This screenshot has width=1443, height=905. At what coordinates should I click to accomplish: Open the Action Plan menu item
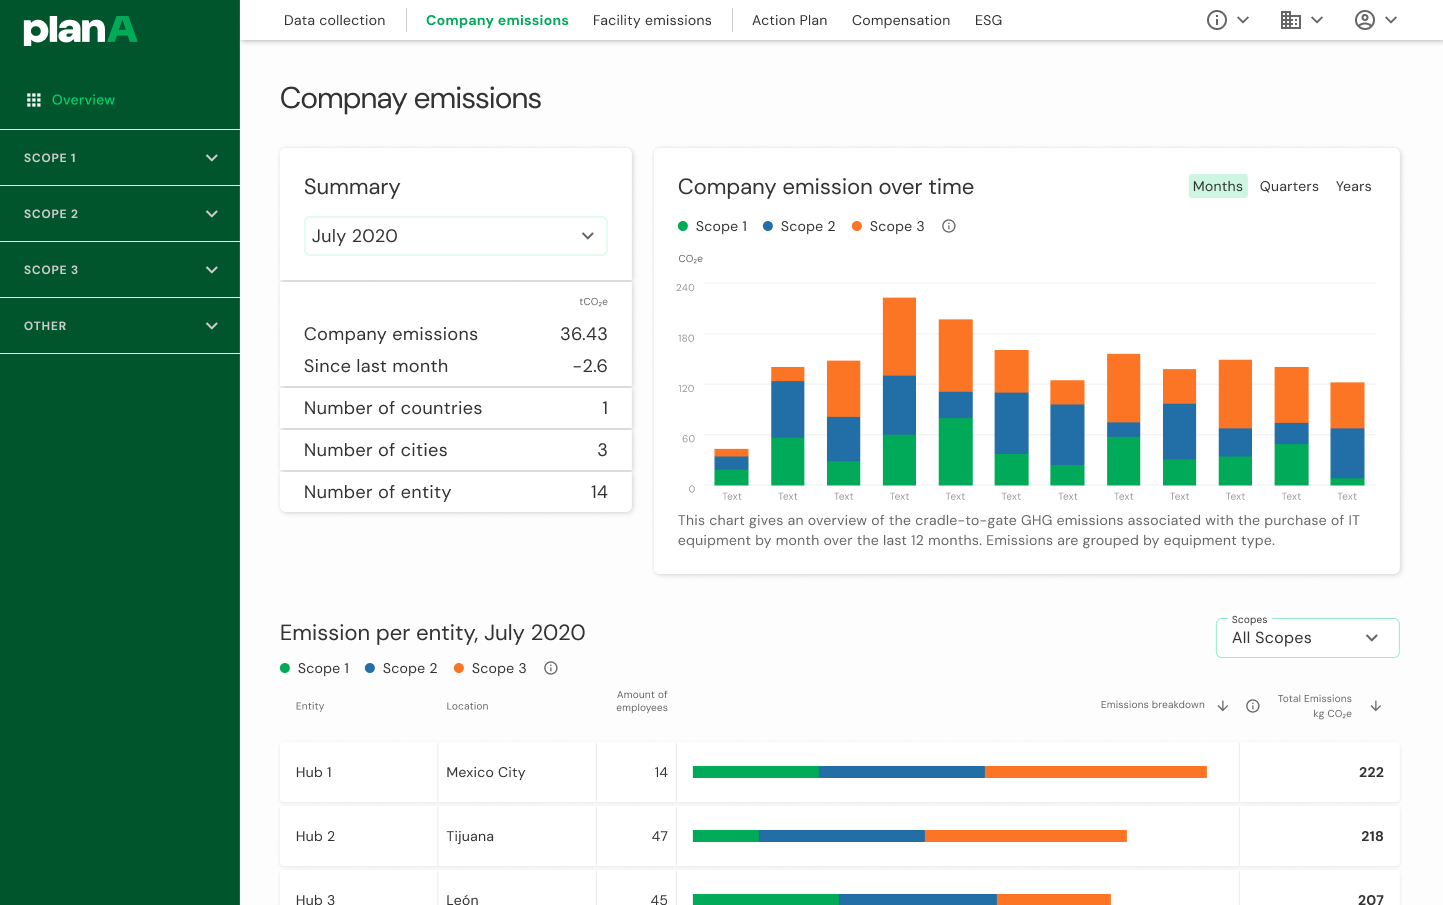(789, 19)
